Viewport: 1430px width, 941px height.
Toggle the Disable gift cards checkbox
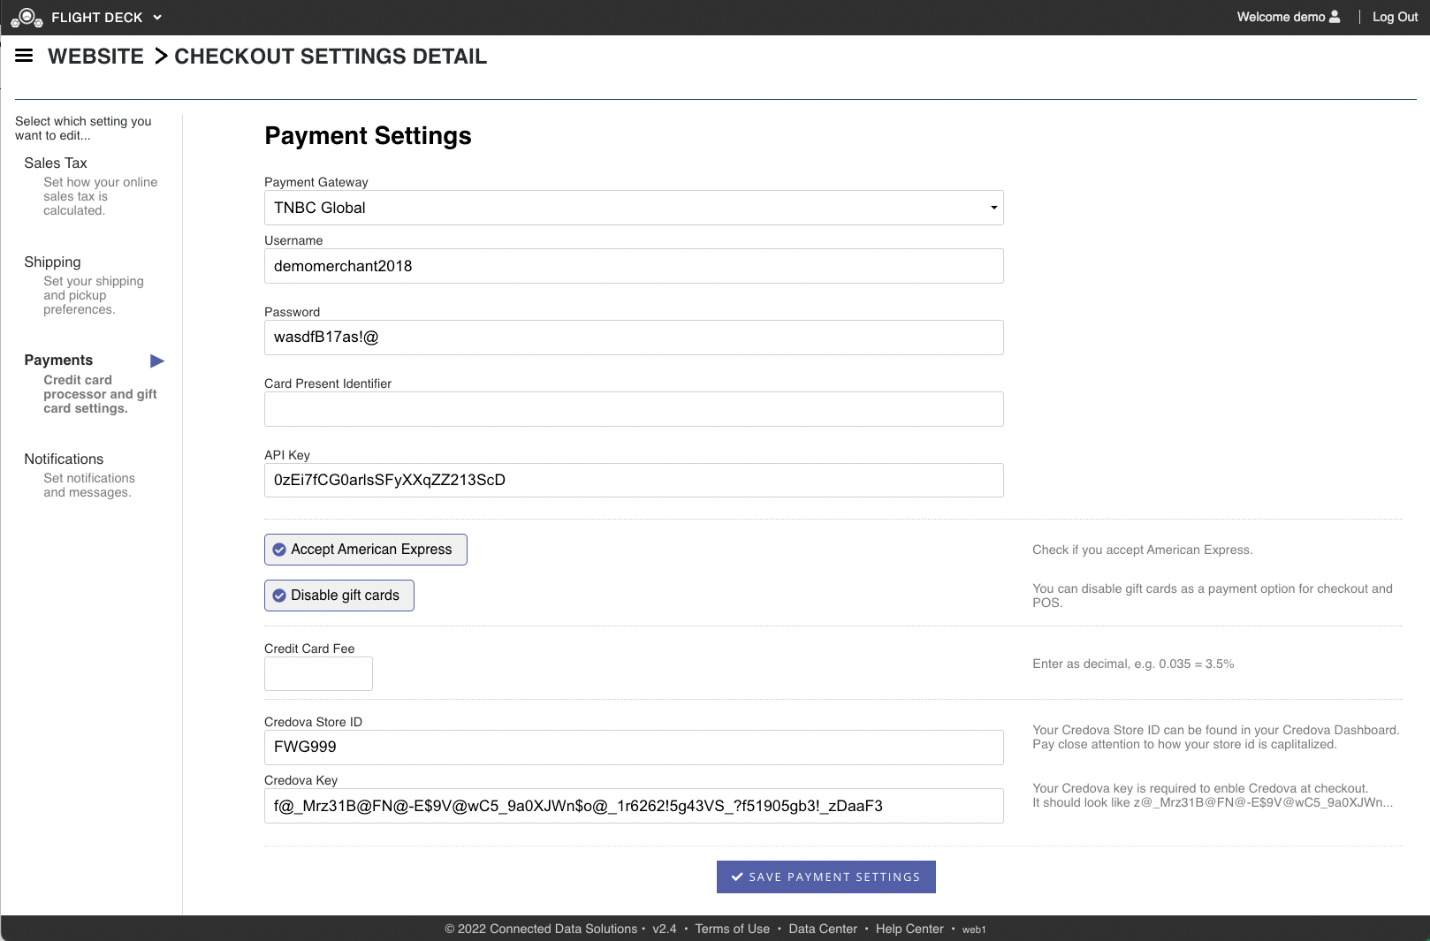pyautogui.click(x=280, y=596)
